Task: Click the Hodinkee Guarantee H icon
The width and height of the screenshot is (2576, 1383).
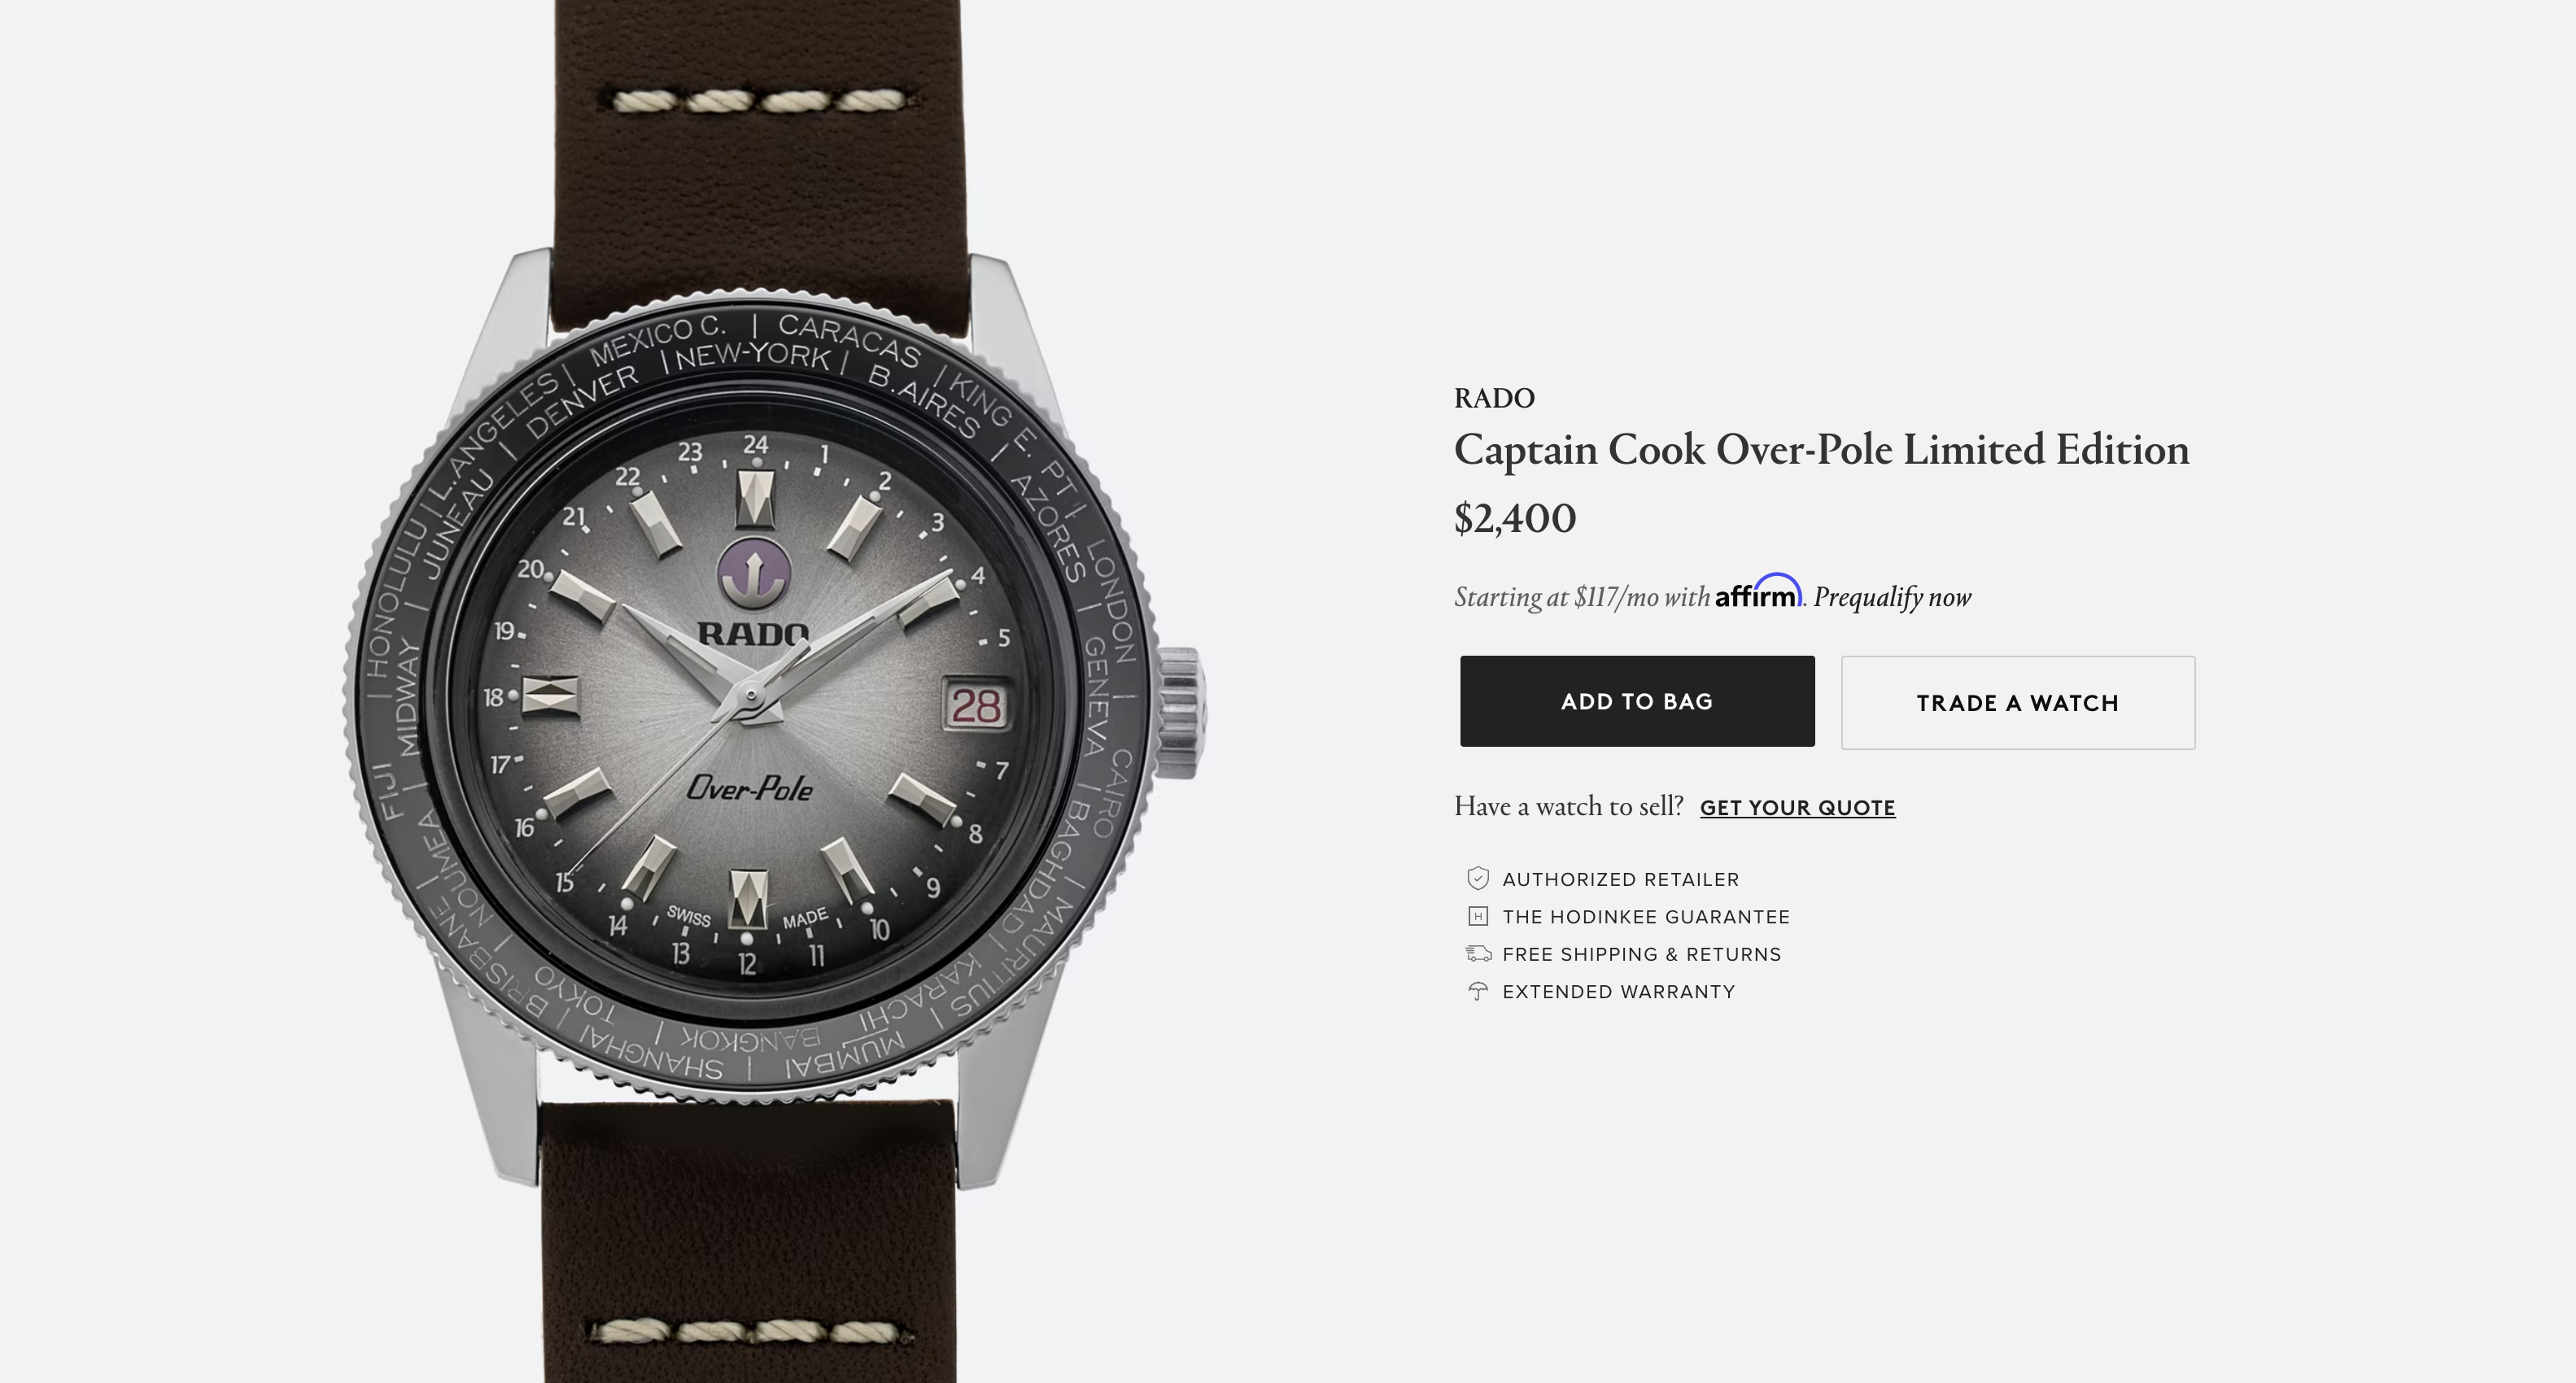Action: (x=1478, y=916)
